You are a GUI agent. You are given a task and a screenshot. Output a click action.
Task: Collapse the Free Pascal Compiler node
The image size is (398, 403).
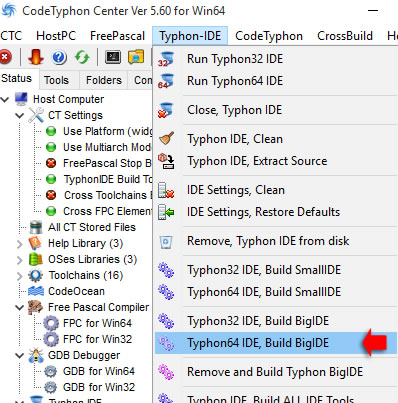click(20, 307)
